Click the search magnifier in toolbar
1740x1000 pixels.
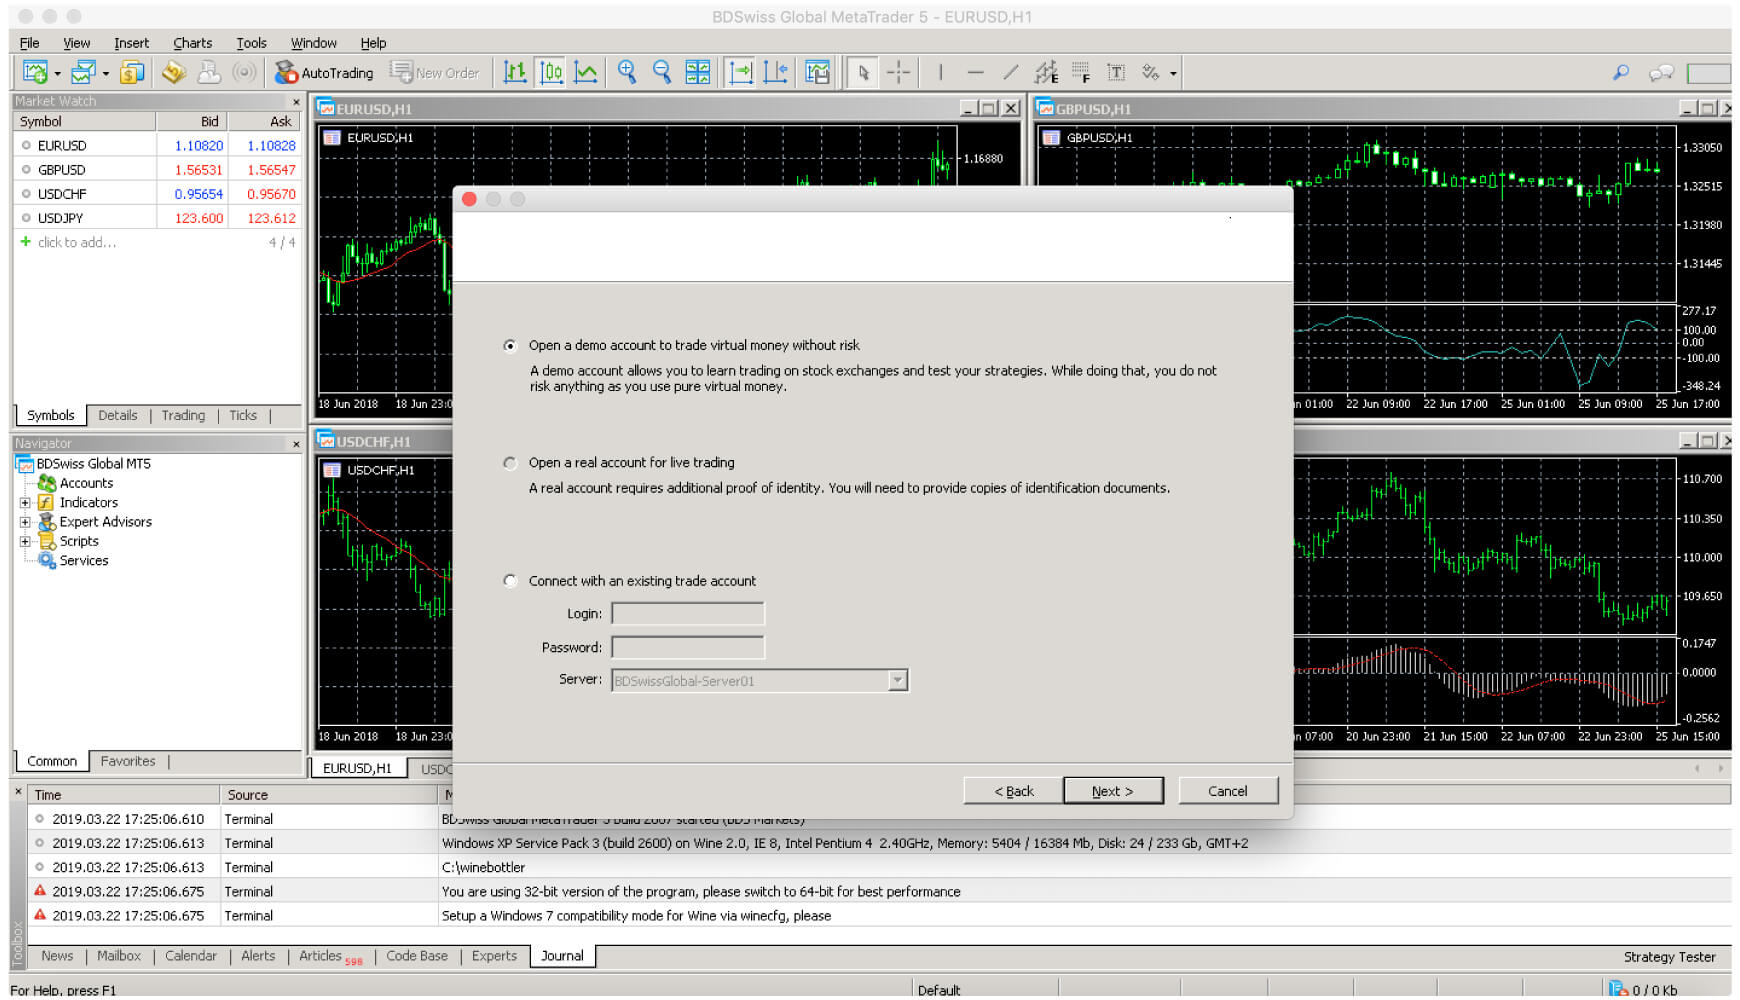point(1621,72)
